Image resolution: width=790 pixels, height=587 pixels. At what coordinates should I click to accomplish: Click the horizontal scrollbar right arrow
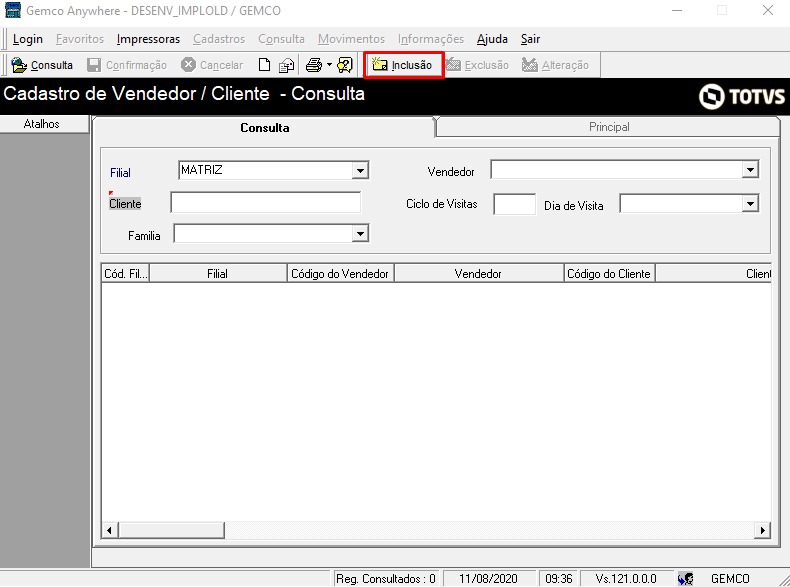pyautogui.click(x=762, y=530)
